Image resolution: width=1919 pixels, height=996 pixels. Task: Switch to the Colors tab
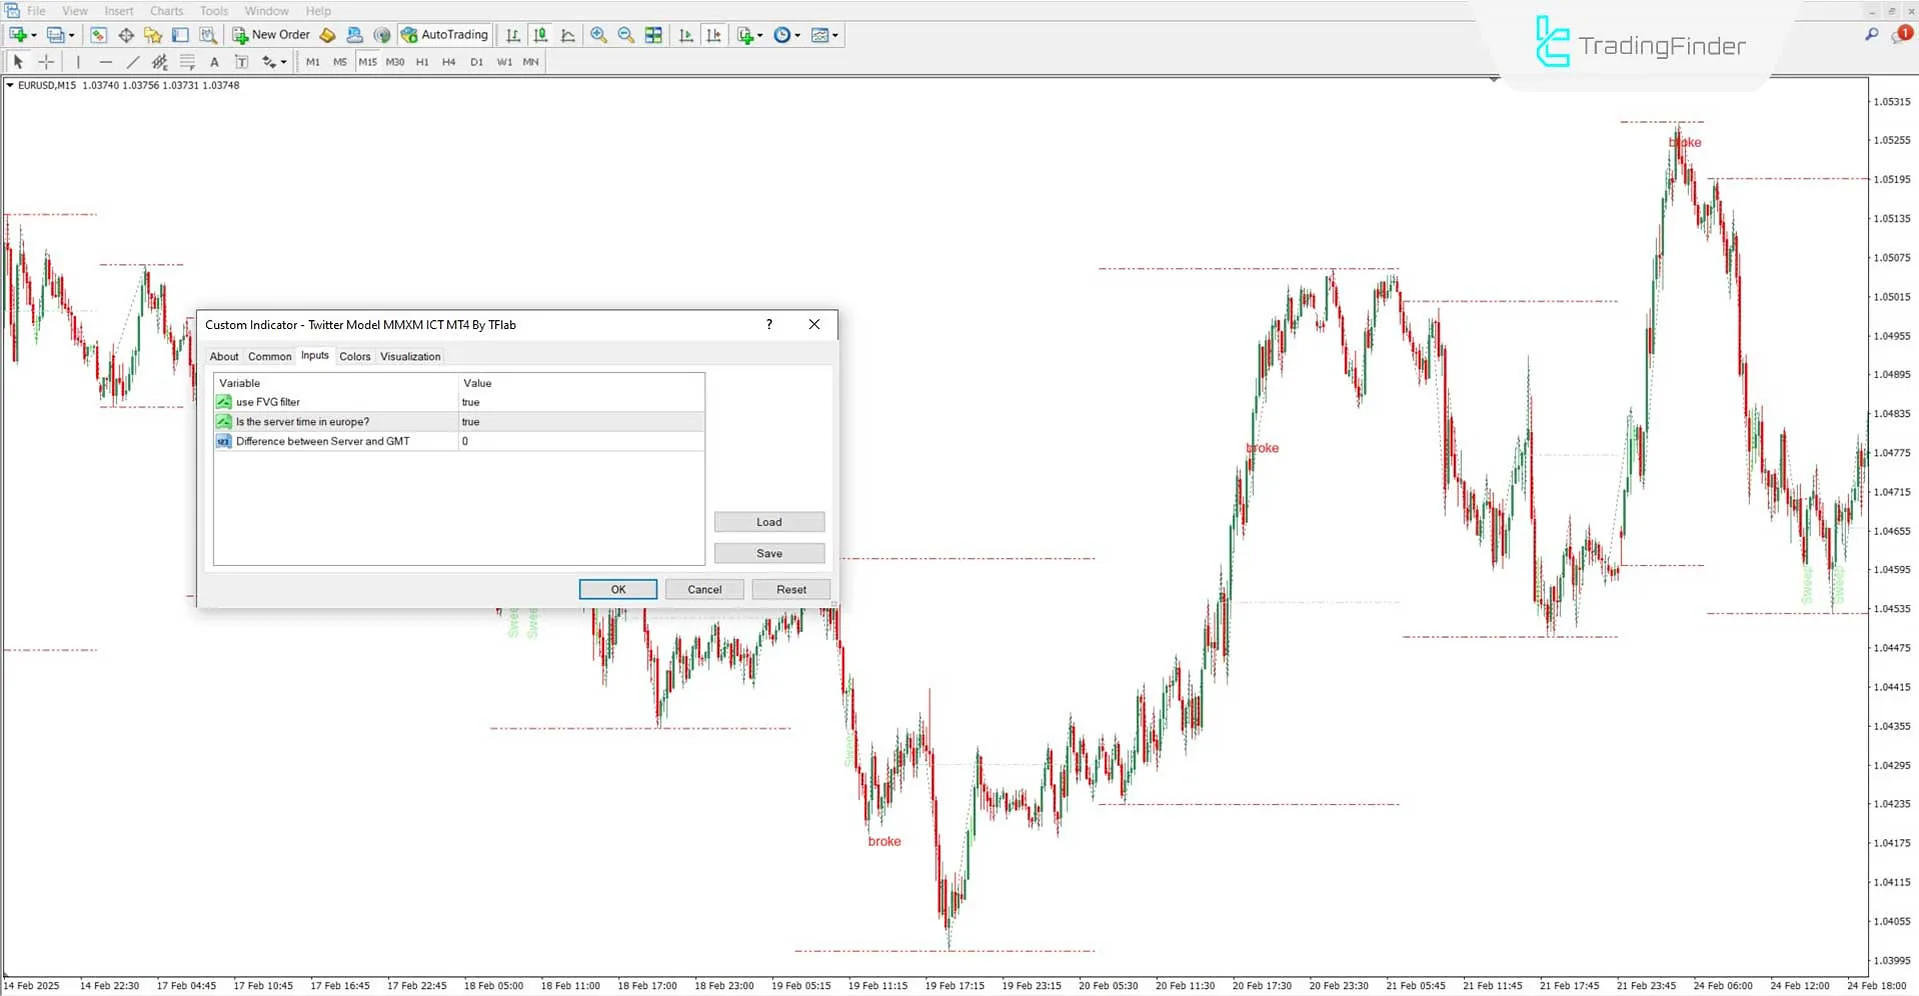pos(355,356)
